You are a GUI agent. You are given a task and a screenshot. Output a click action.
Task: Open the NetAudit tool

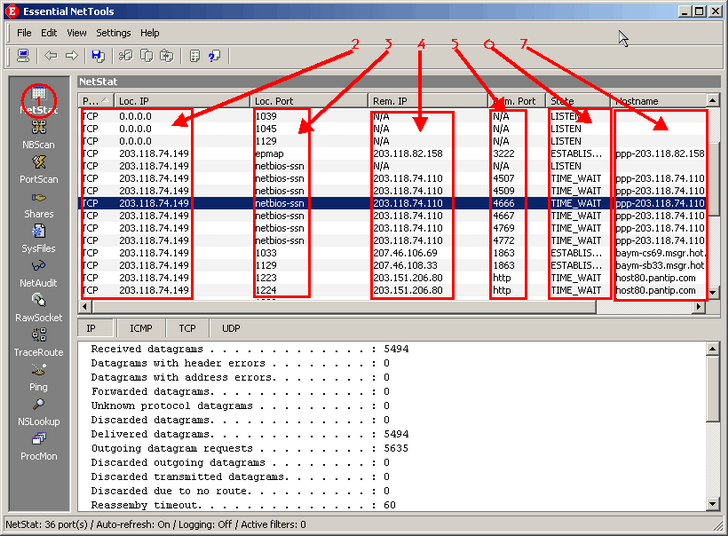[x=39, y=274]
